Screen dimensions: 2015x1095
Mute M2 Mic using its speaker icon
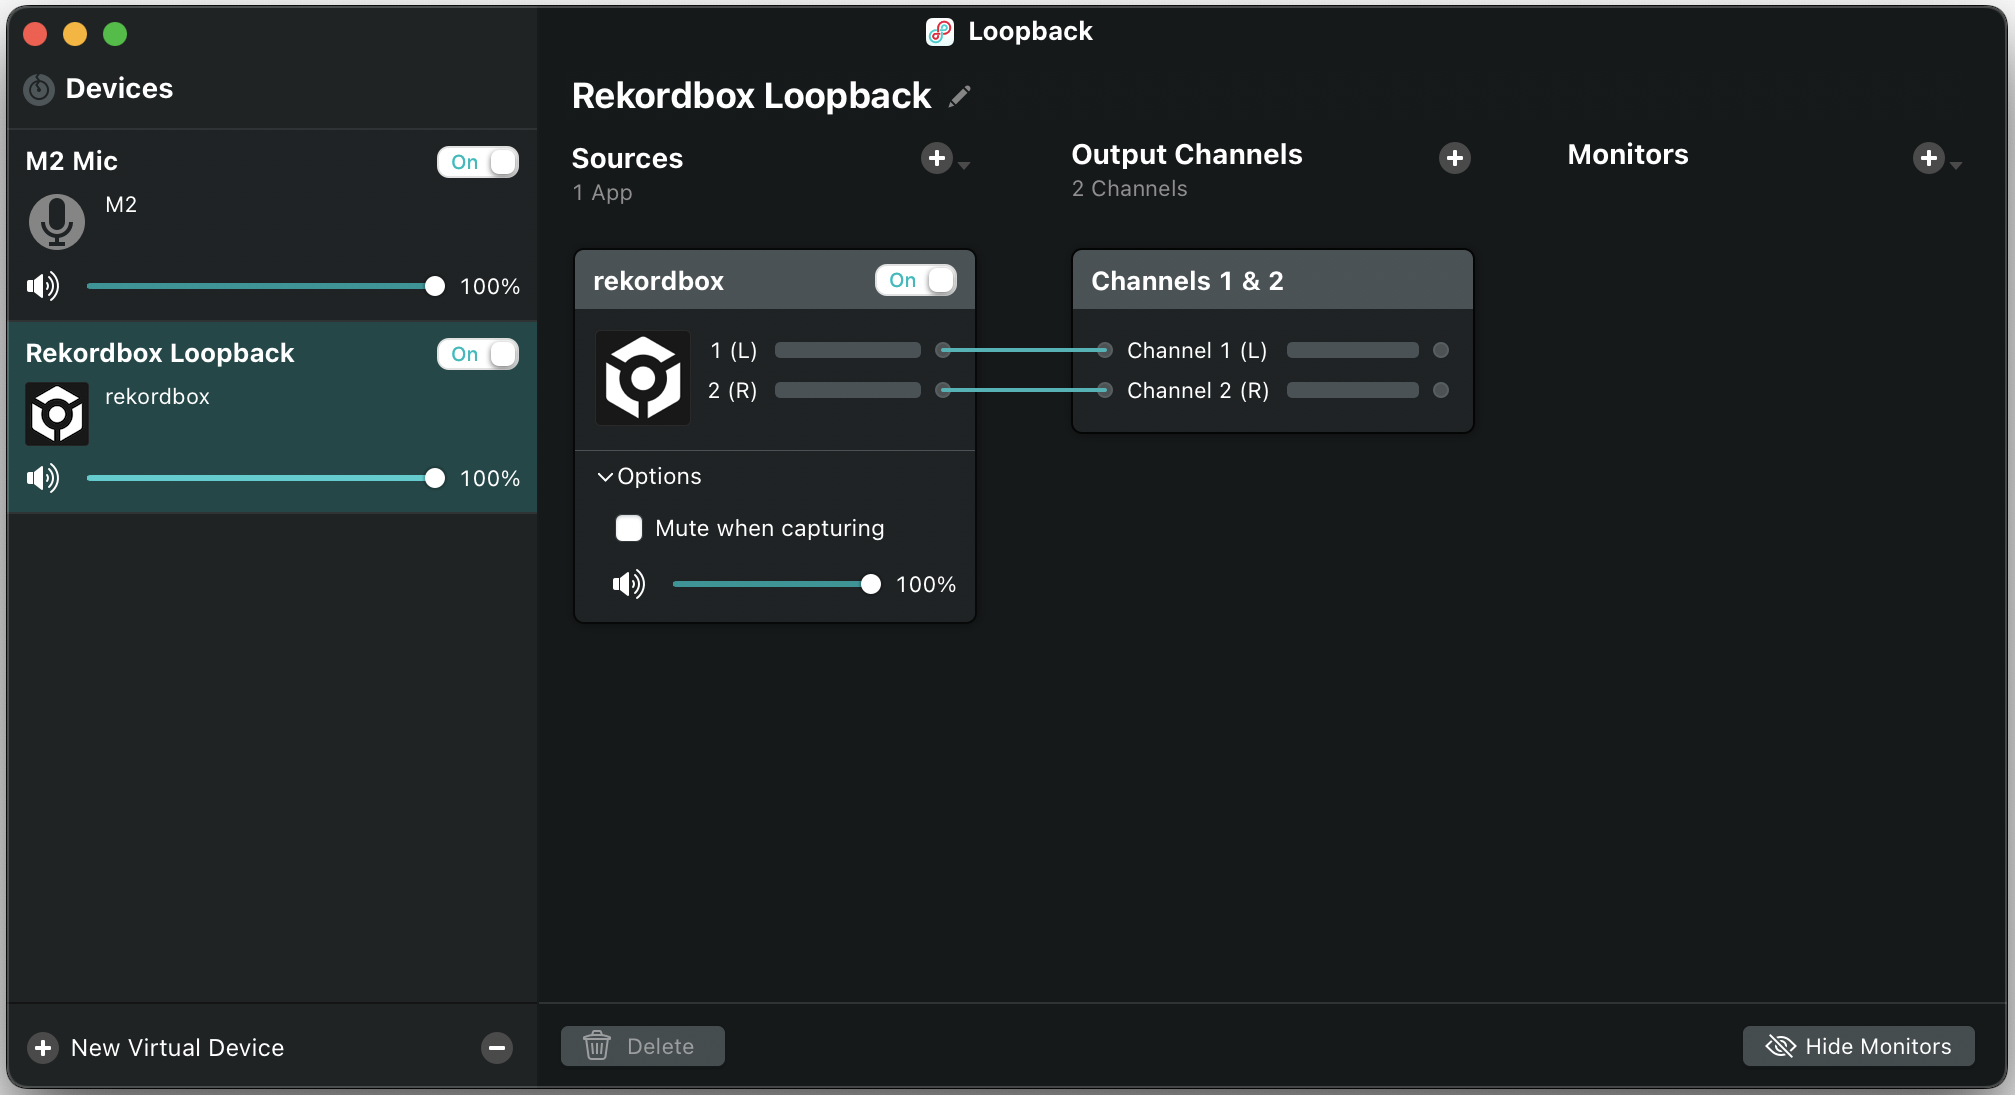click(x=43, y=286)
